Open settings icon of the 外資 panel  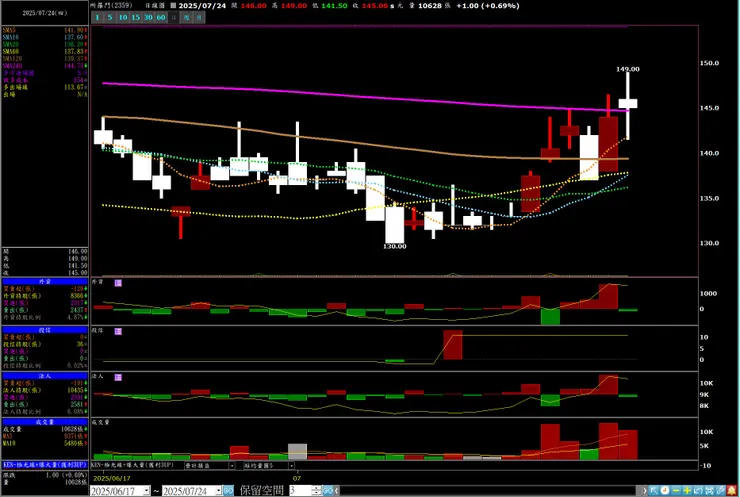(118, 283)
